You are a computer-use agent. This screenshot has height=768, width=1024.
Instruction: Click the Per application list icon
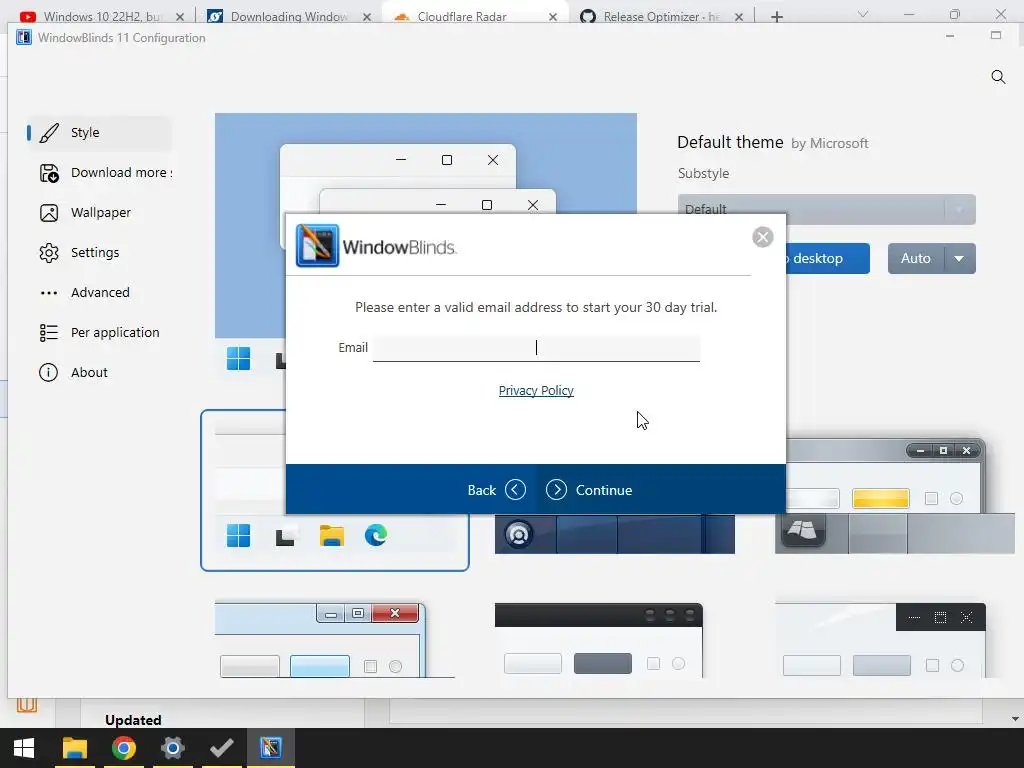point(49,333)
